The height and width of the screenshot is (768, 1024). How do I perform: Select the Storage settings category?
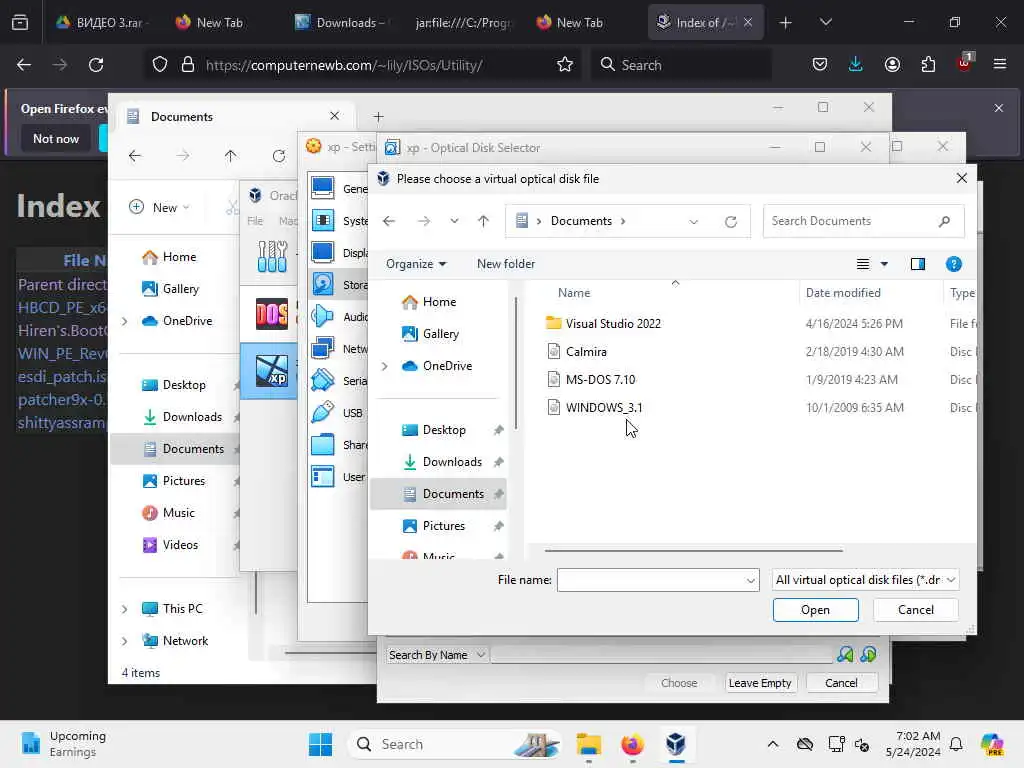(338, 285)
